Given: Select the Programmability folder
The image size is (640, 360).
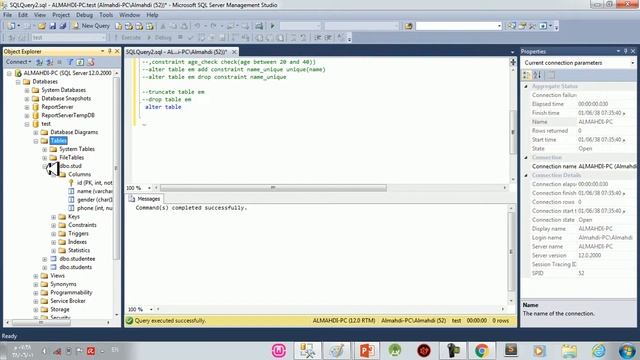Looking at the screenshot, I should 71,293.
